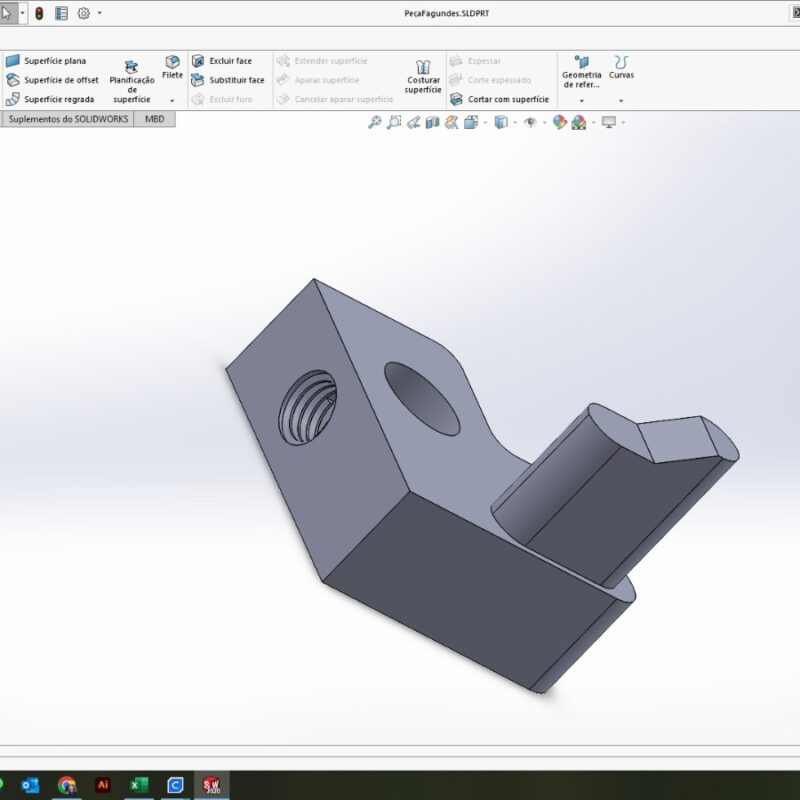This screenshot has height=800, width=800.
Task: Expand the View Orientation dropdown arrow
Action: 485,122
